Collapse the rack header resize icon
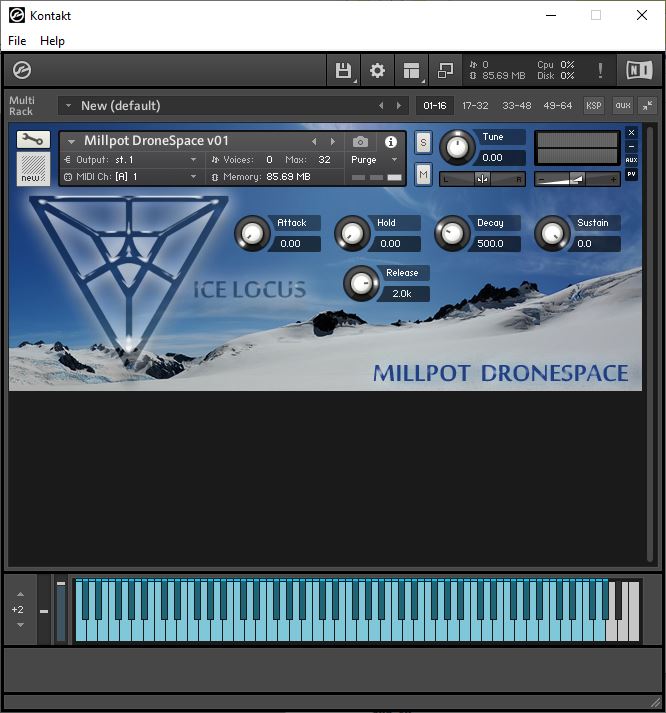 pyautogui.click(x=647, y=105)
